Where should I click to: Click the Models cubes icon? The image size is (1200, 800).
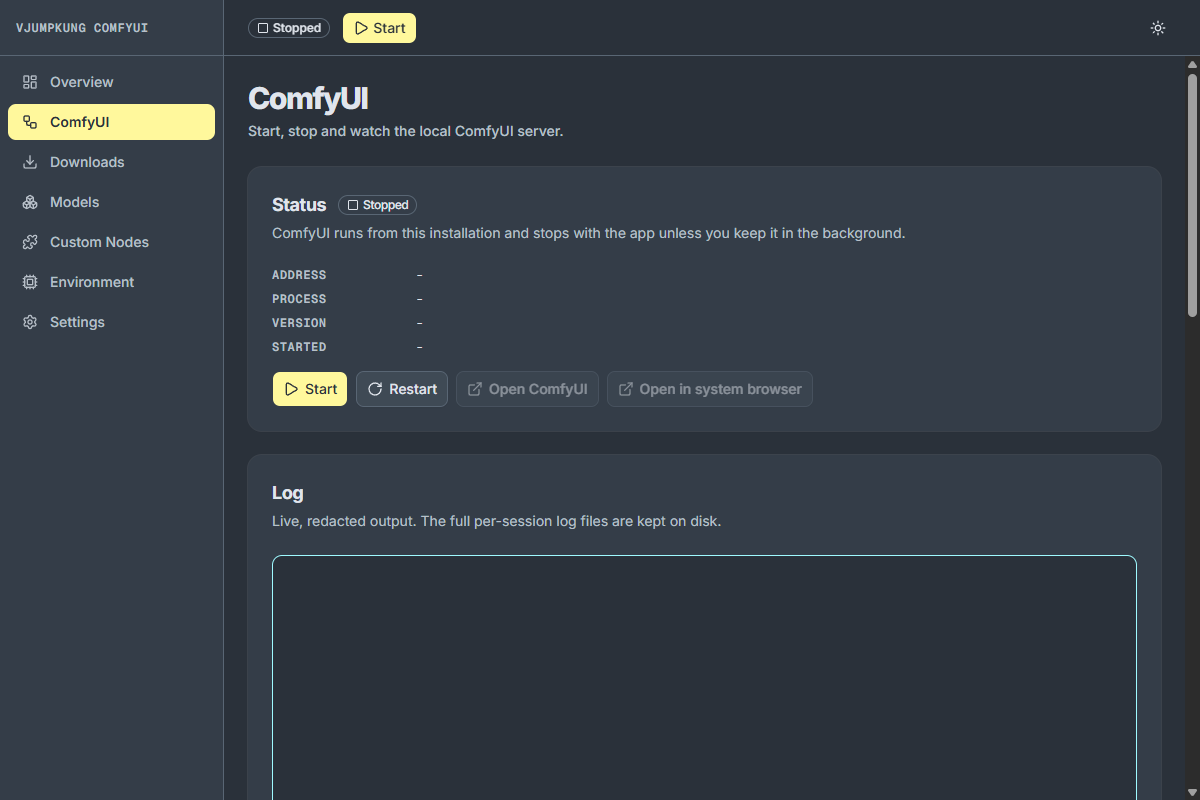coord(30,202)
